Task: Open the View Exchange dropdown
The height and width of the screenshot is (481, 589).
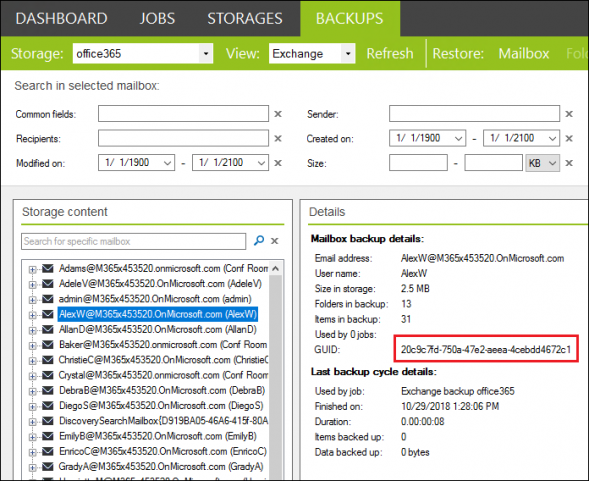Action: click(348, 53)
